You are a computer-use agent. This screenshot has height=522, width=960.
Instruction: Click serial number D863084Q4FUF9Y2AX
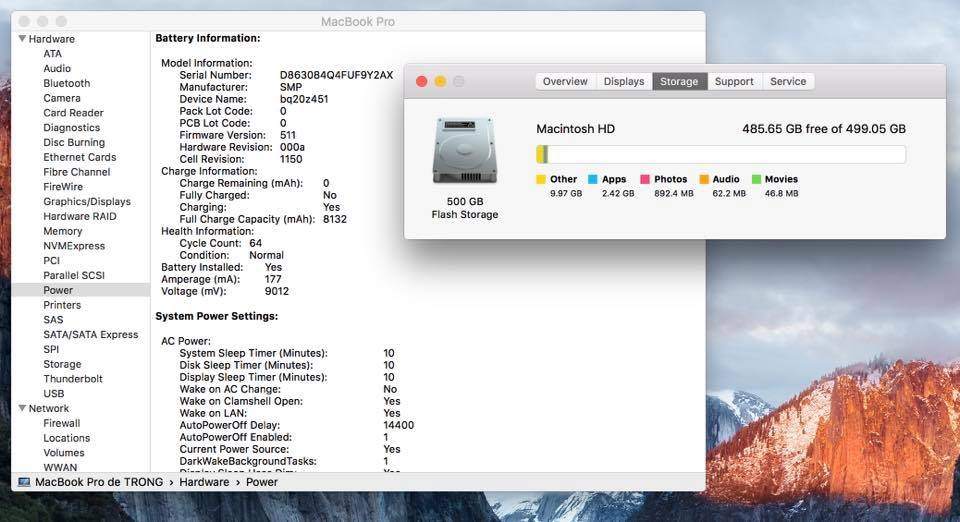336,75
